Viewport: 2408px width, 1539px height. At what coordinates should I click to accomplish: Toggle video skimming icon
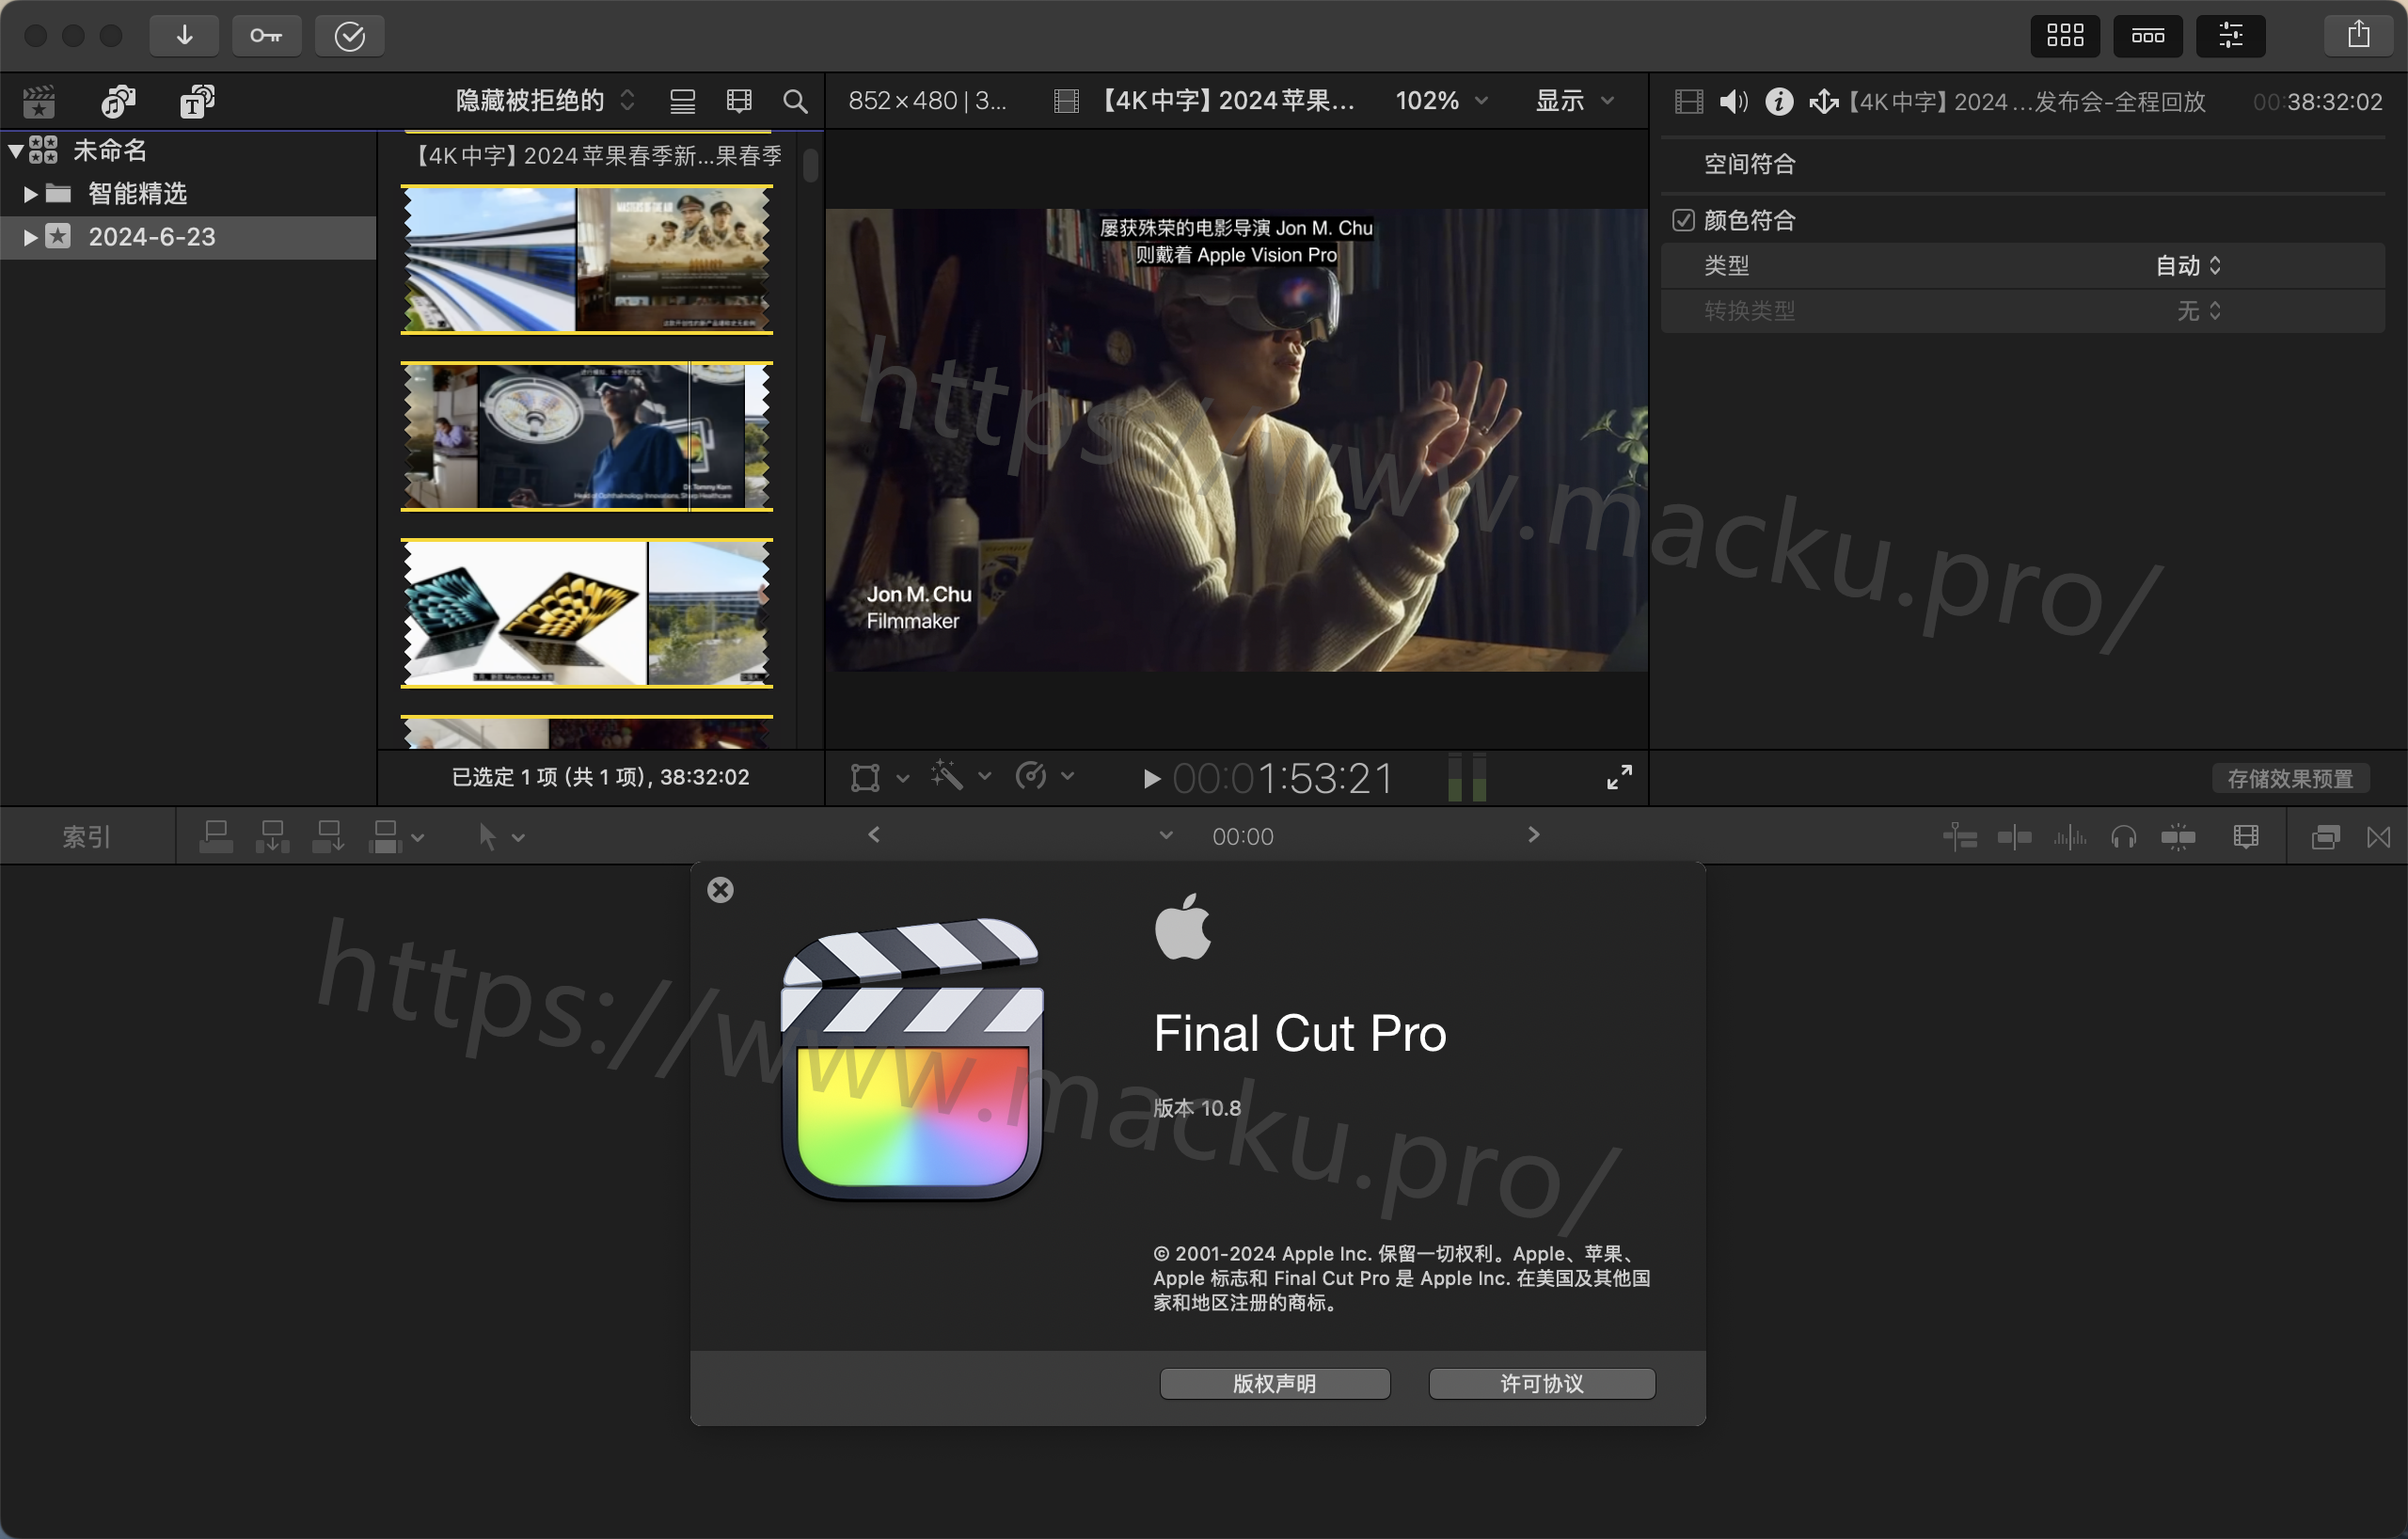pos(2014,837)
